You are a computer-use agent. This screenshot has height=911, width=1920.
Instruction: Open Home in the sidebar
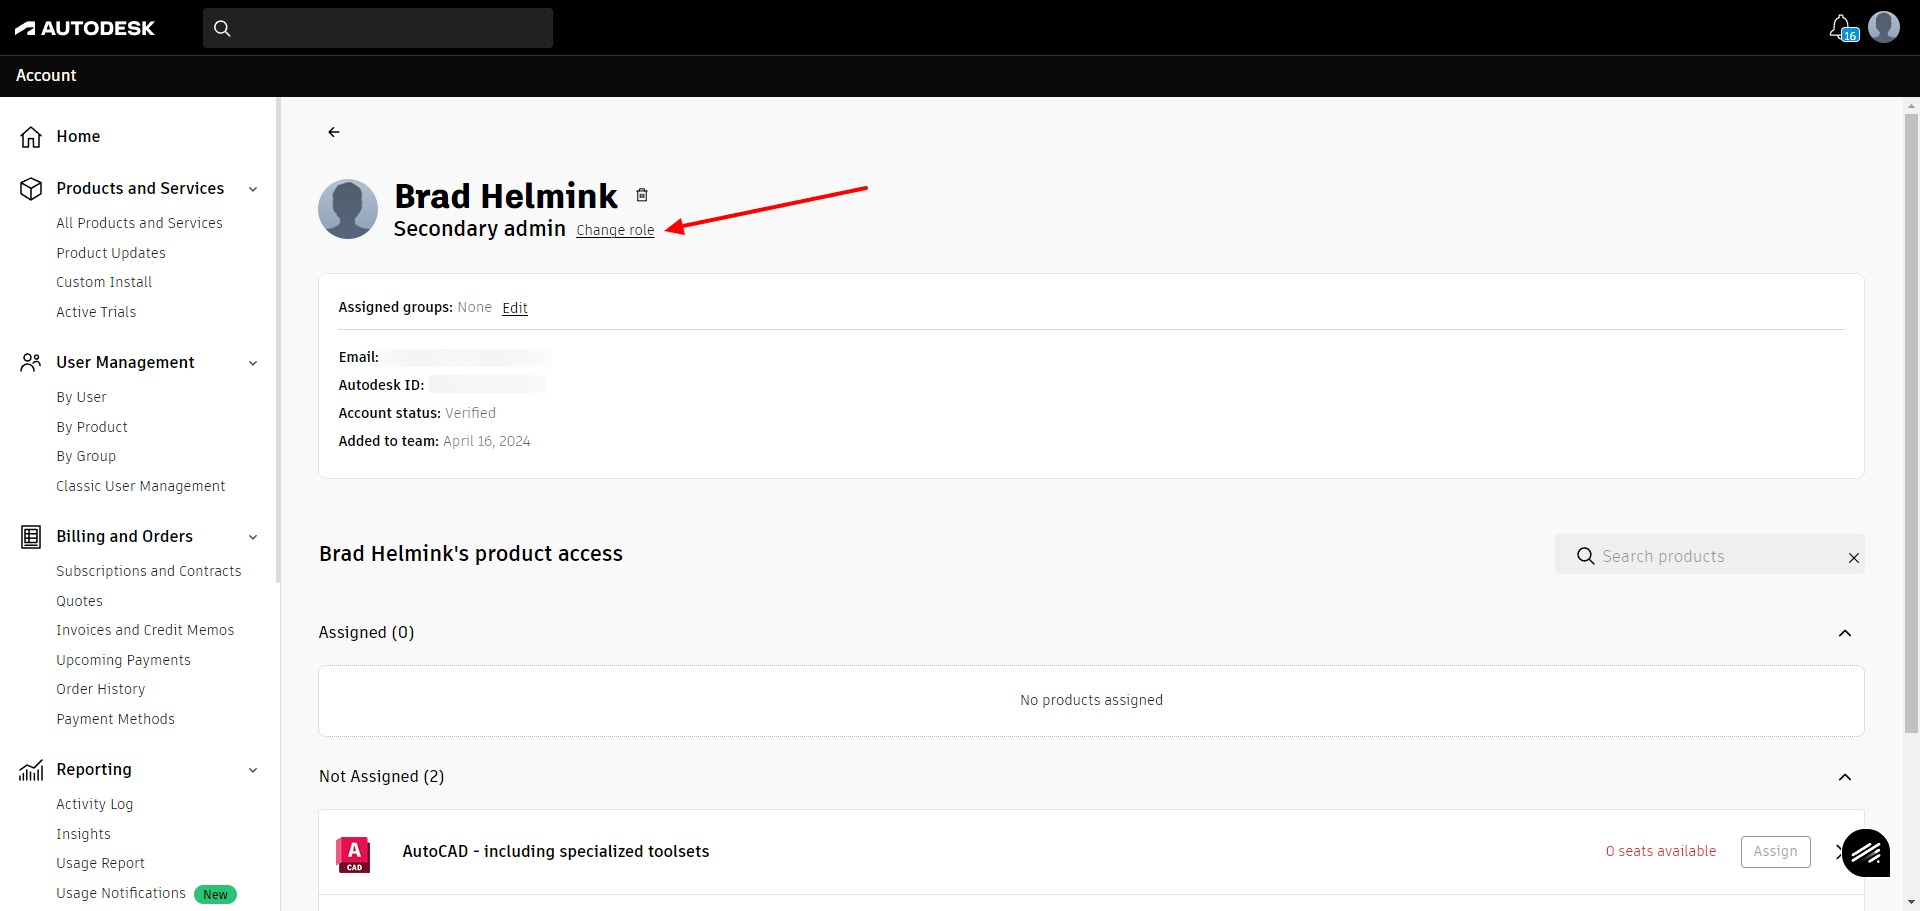pos(78,136)
